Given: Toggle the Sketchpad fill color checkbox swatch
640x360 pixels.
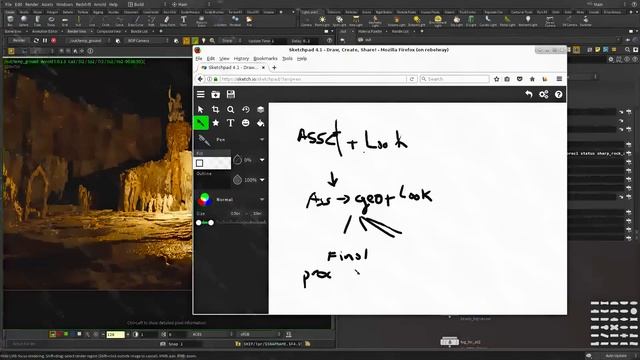Looking at the screenshot, I should [x=200, y=163].
